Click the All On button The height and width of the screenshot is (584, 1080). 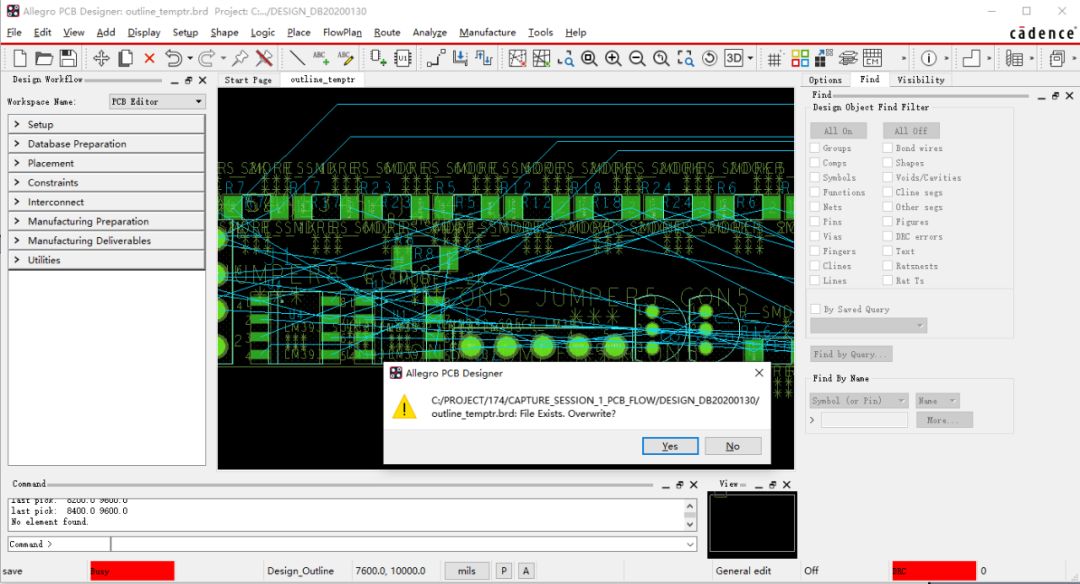point(838,131)
